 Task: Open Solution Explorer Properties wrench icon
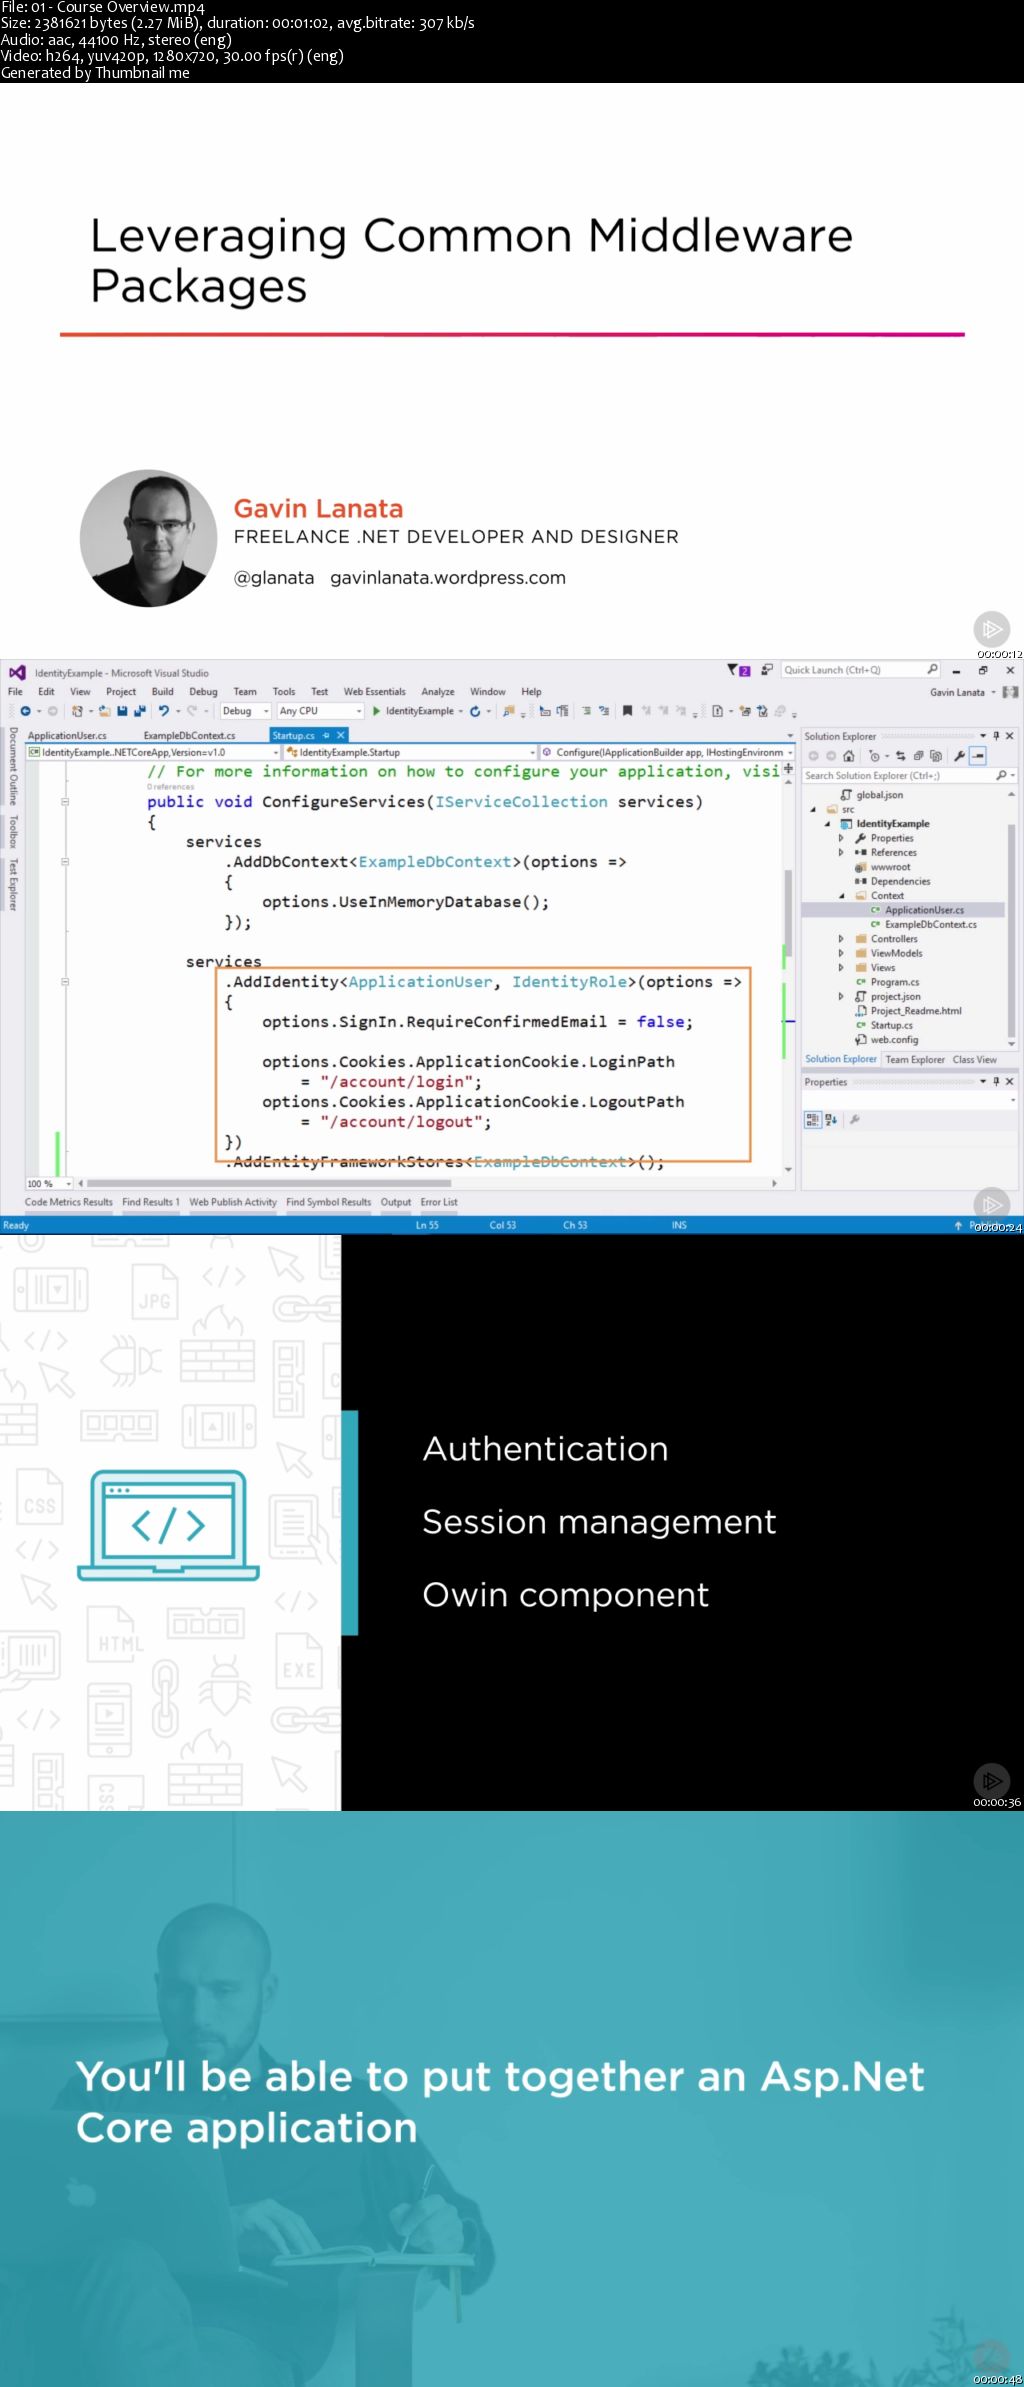coord(959,756)
